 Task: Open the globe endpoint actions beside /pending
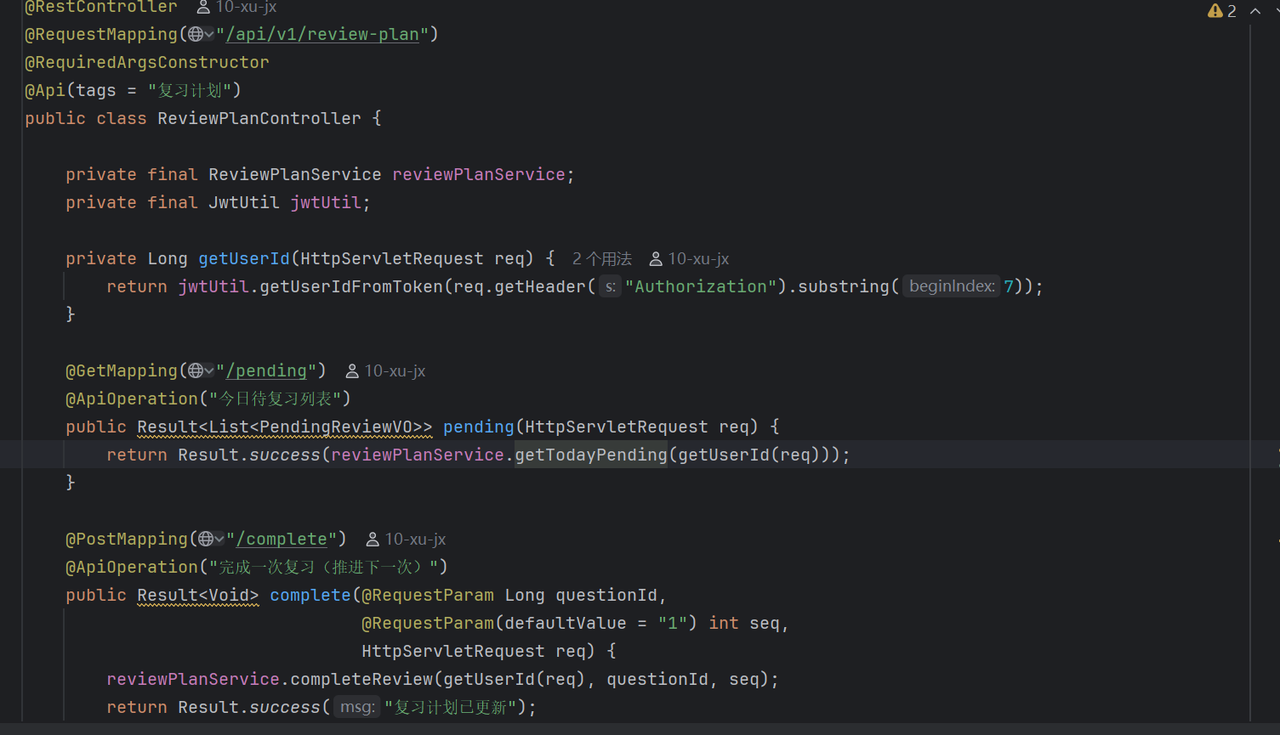pyautogui.click(x=200, y=371)
